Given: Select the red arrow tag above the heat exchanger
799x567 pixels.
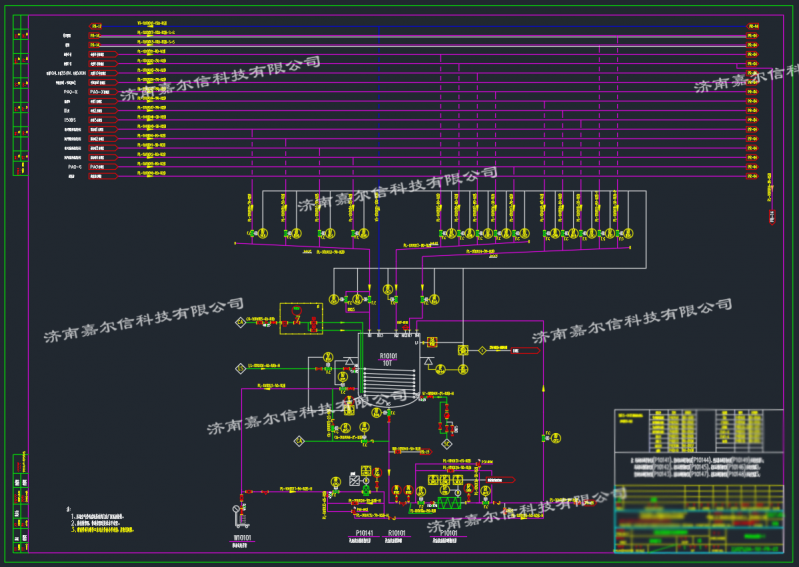Looking at the screenshot, I should tap(500, 480).
